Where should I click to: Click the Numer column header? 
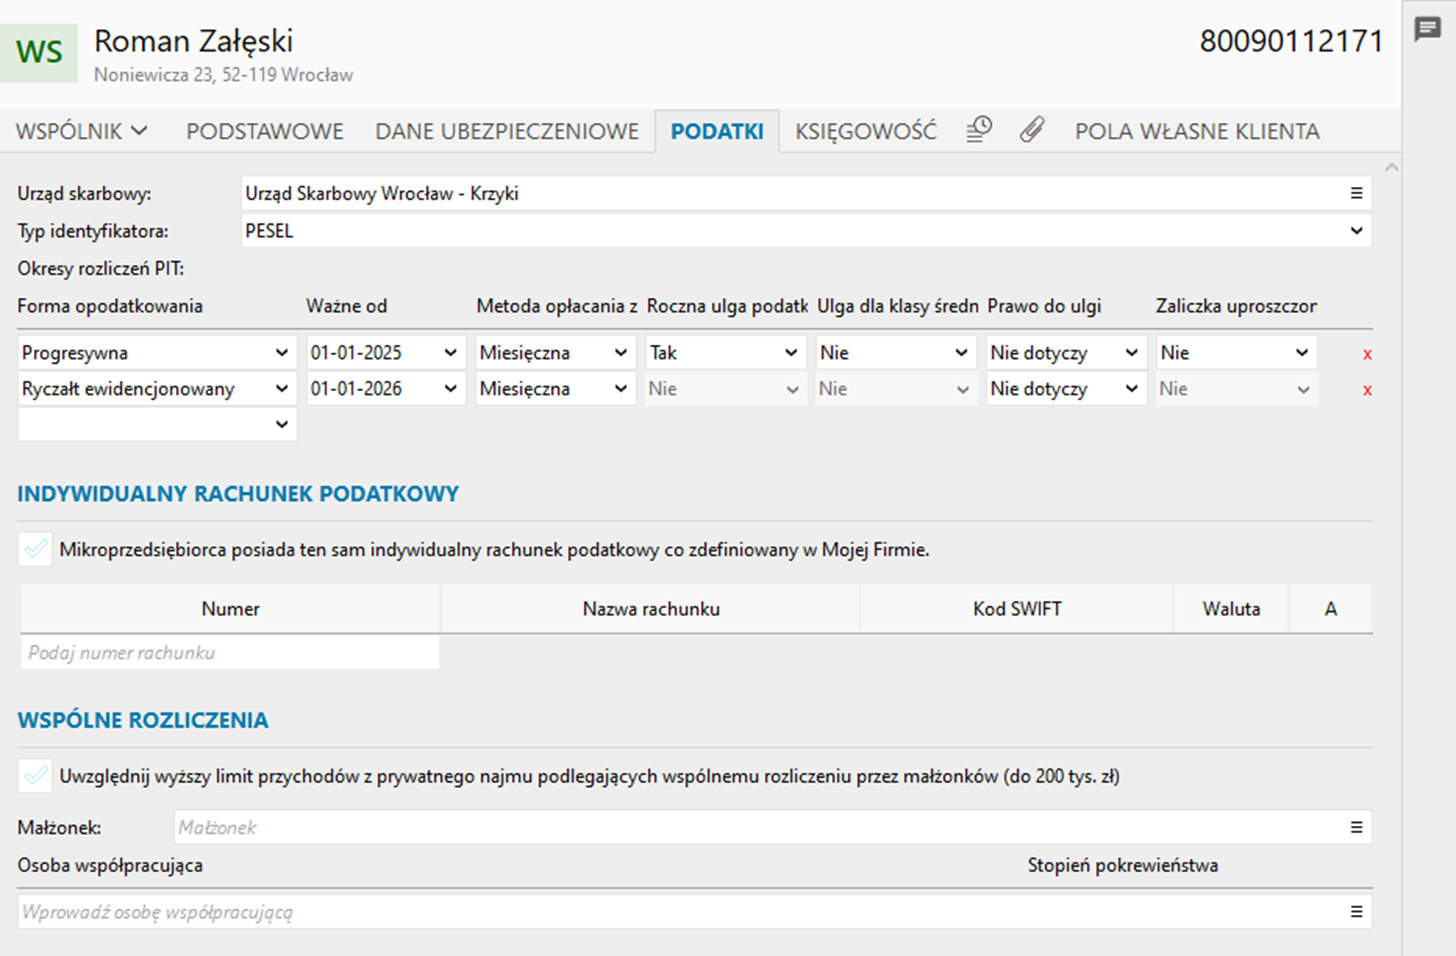(x=230, y=609)
